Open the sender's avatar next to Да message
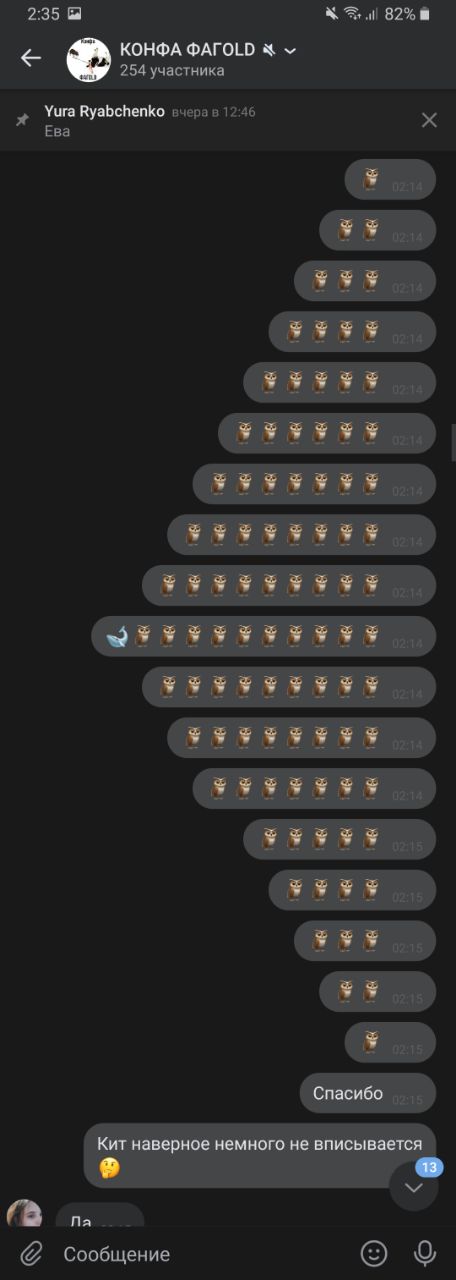The height and width of the screenshot is (1280, 456). click(25, 1213)
